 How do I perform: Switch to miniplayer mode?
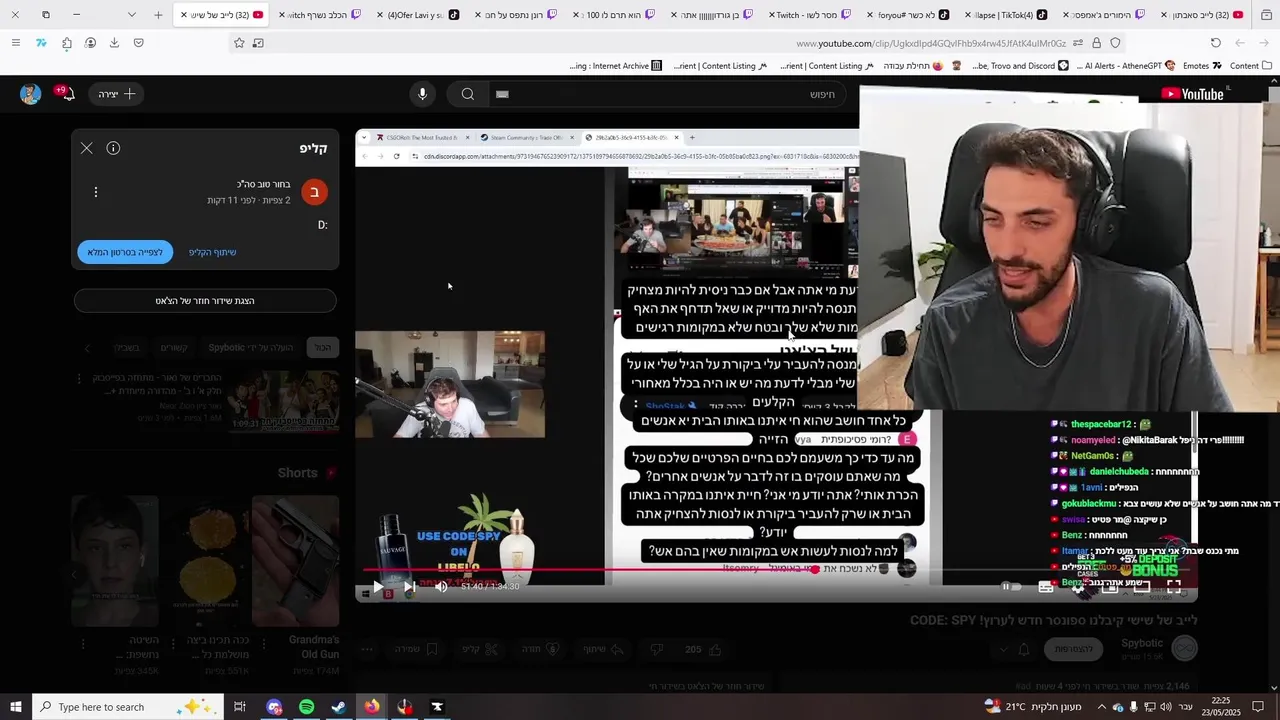click(x=1110, y=587)
